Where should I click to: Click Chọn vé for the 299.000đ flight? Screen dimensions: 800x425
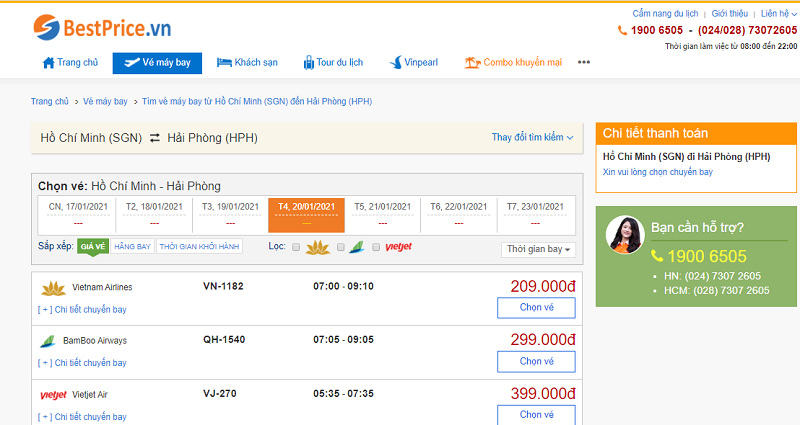pyautogui.click(x=536, y=361)
